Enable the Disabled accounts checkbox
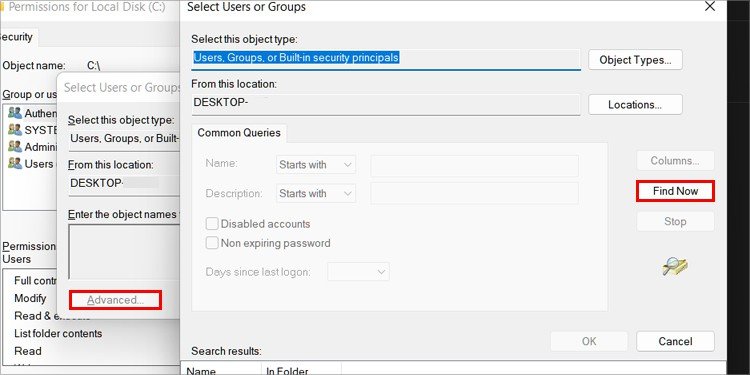Viewport: 750px width, 375px height. 212,224
